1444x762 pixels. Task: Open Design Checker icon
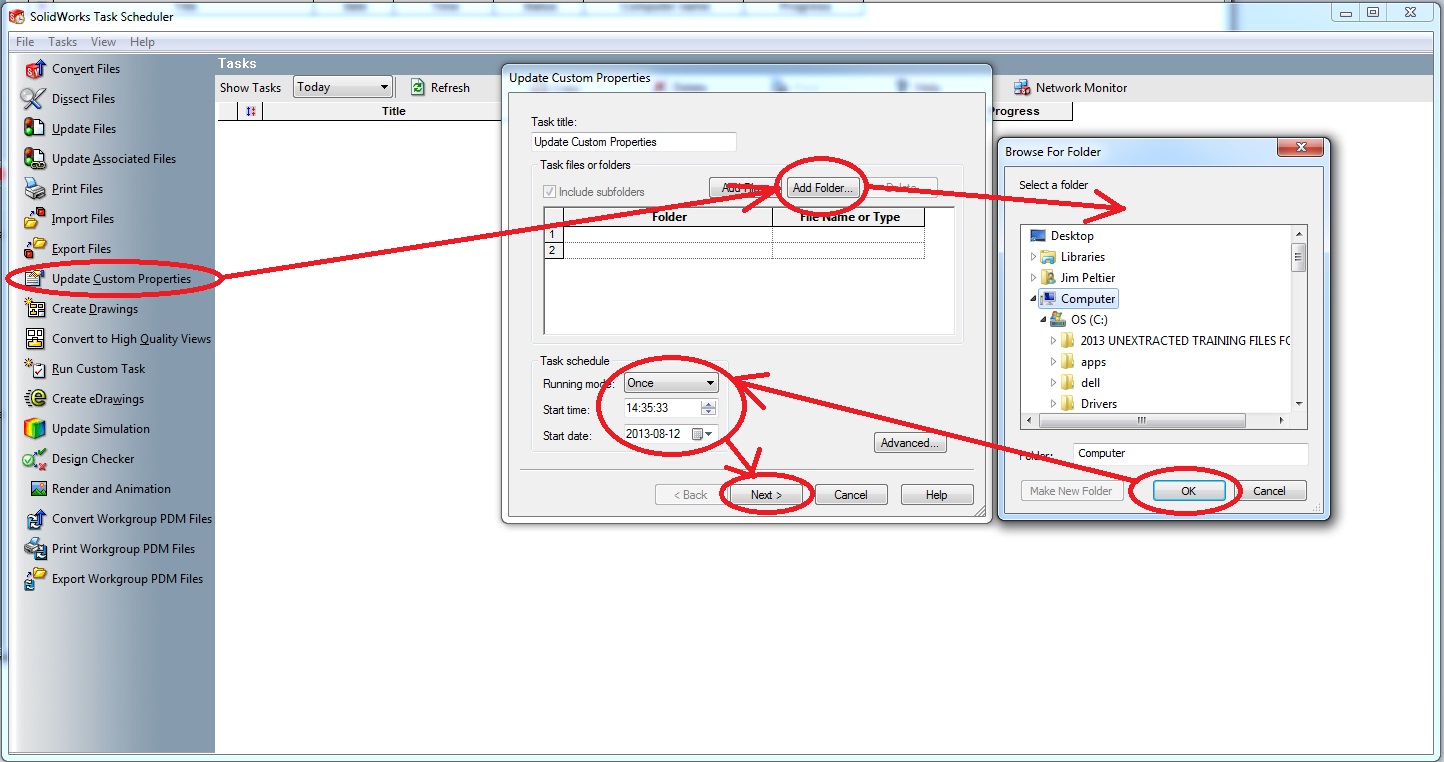[35, 459]
